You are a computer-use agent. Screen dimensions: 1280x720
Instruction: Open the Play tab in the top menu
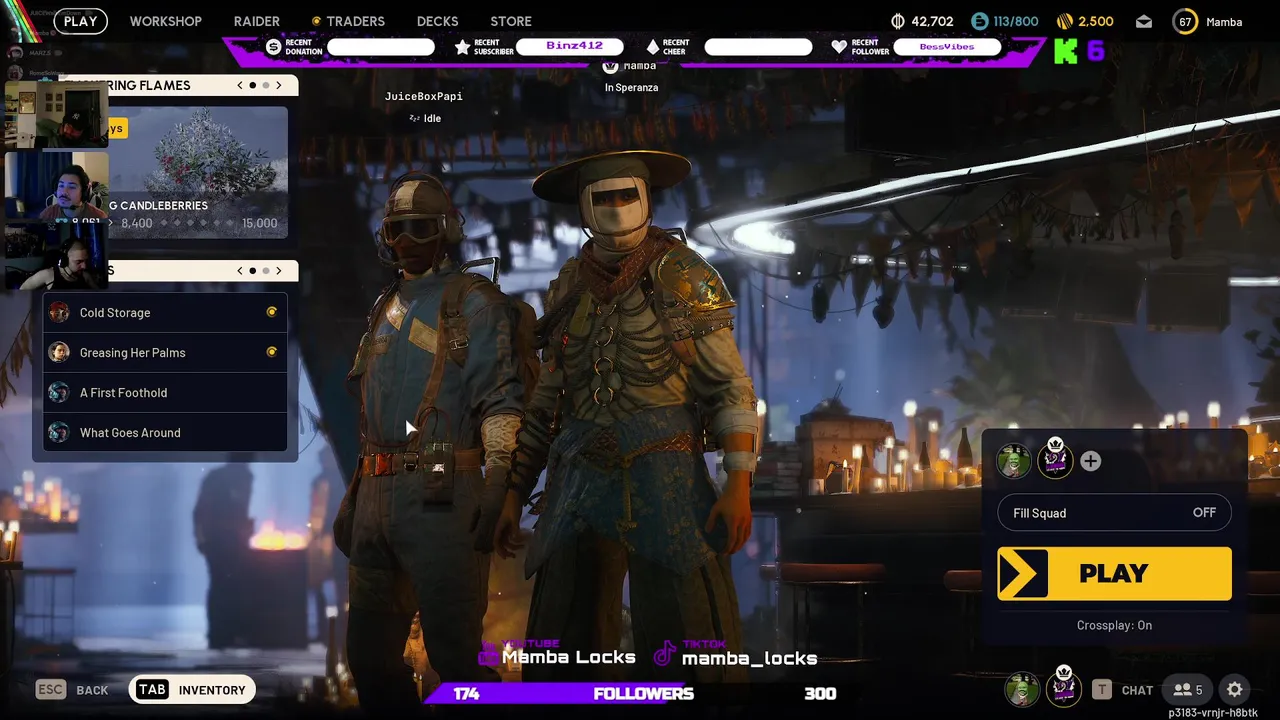click(81, 21)
